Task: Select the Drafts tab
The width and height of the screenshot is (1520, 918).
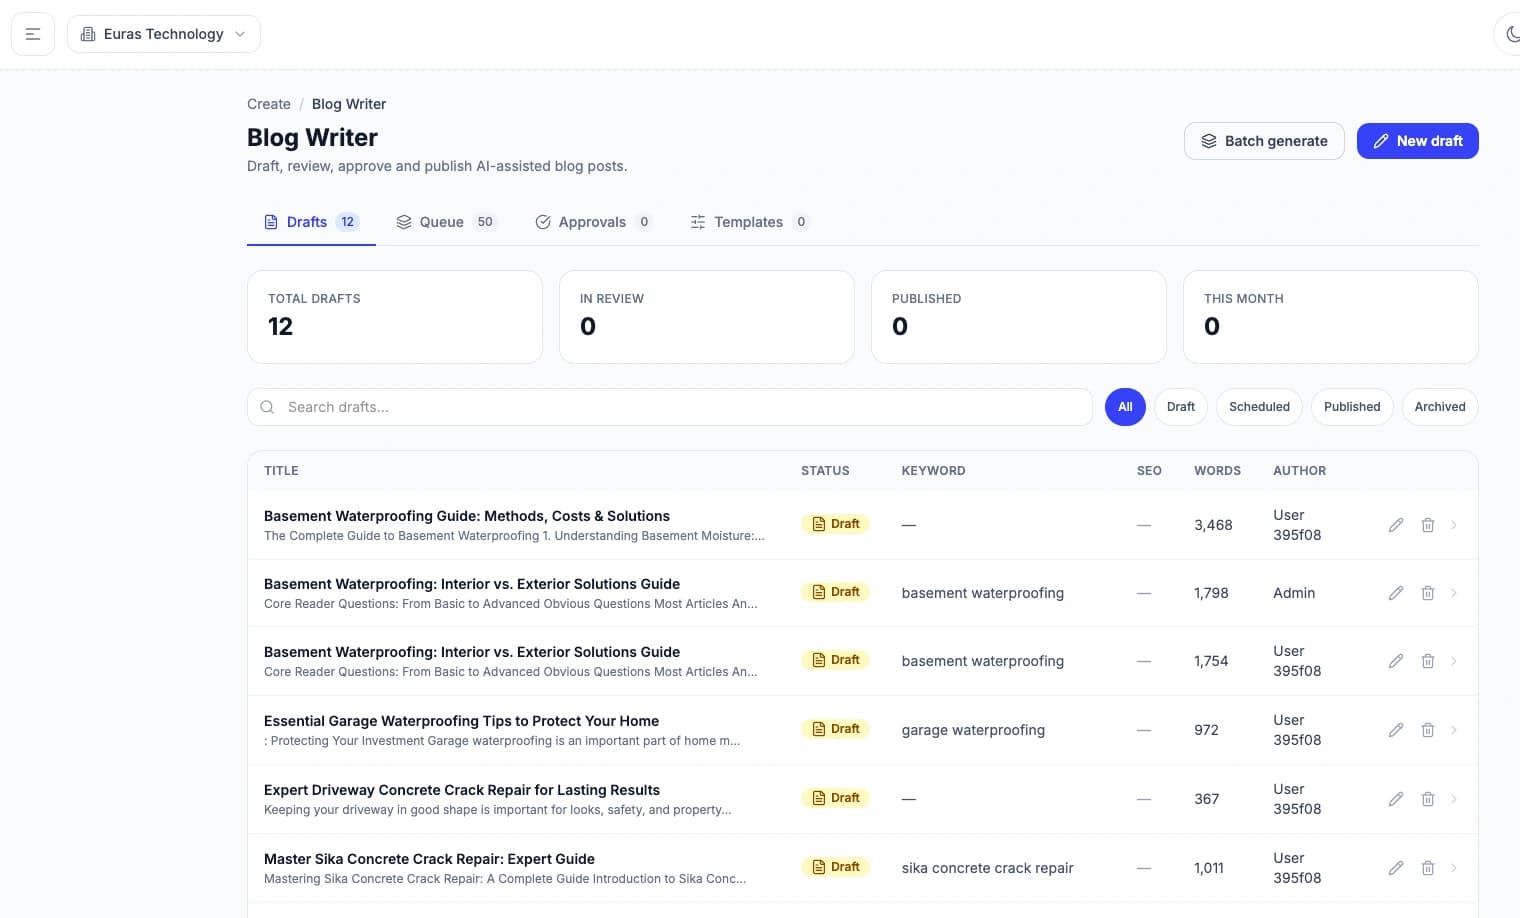Action: click(x=311, y=222)
